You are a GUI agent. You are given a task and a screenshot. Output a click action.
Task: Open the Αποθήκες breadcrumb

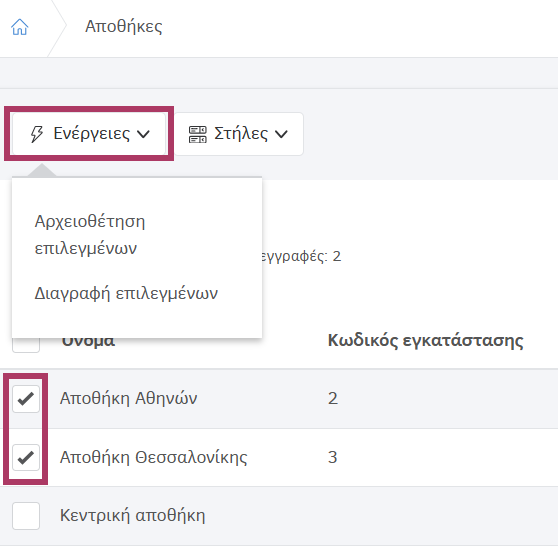pyautogui.click(x=123, y=27)
